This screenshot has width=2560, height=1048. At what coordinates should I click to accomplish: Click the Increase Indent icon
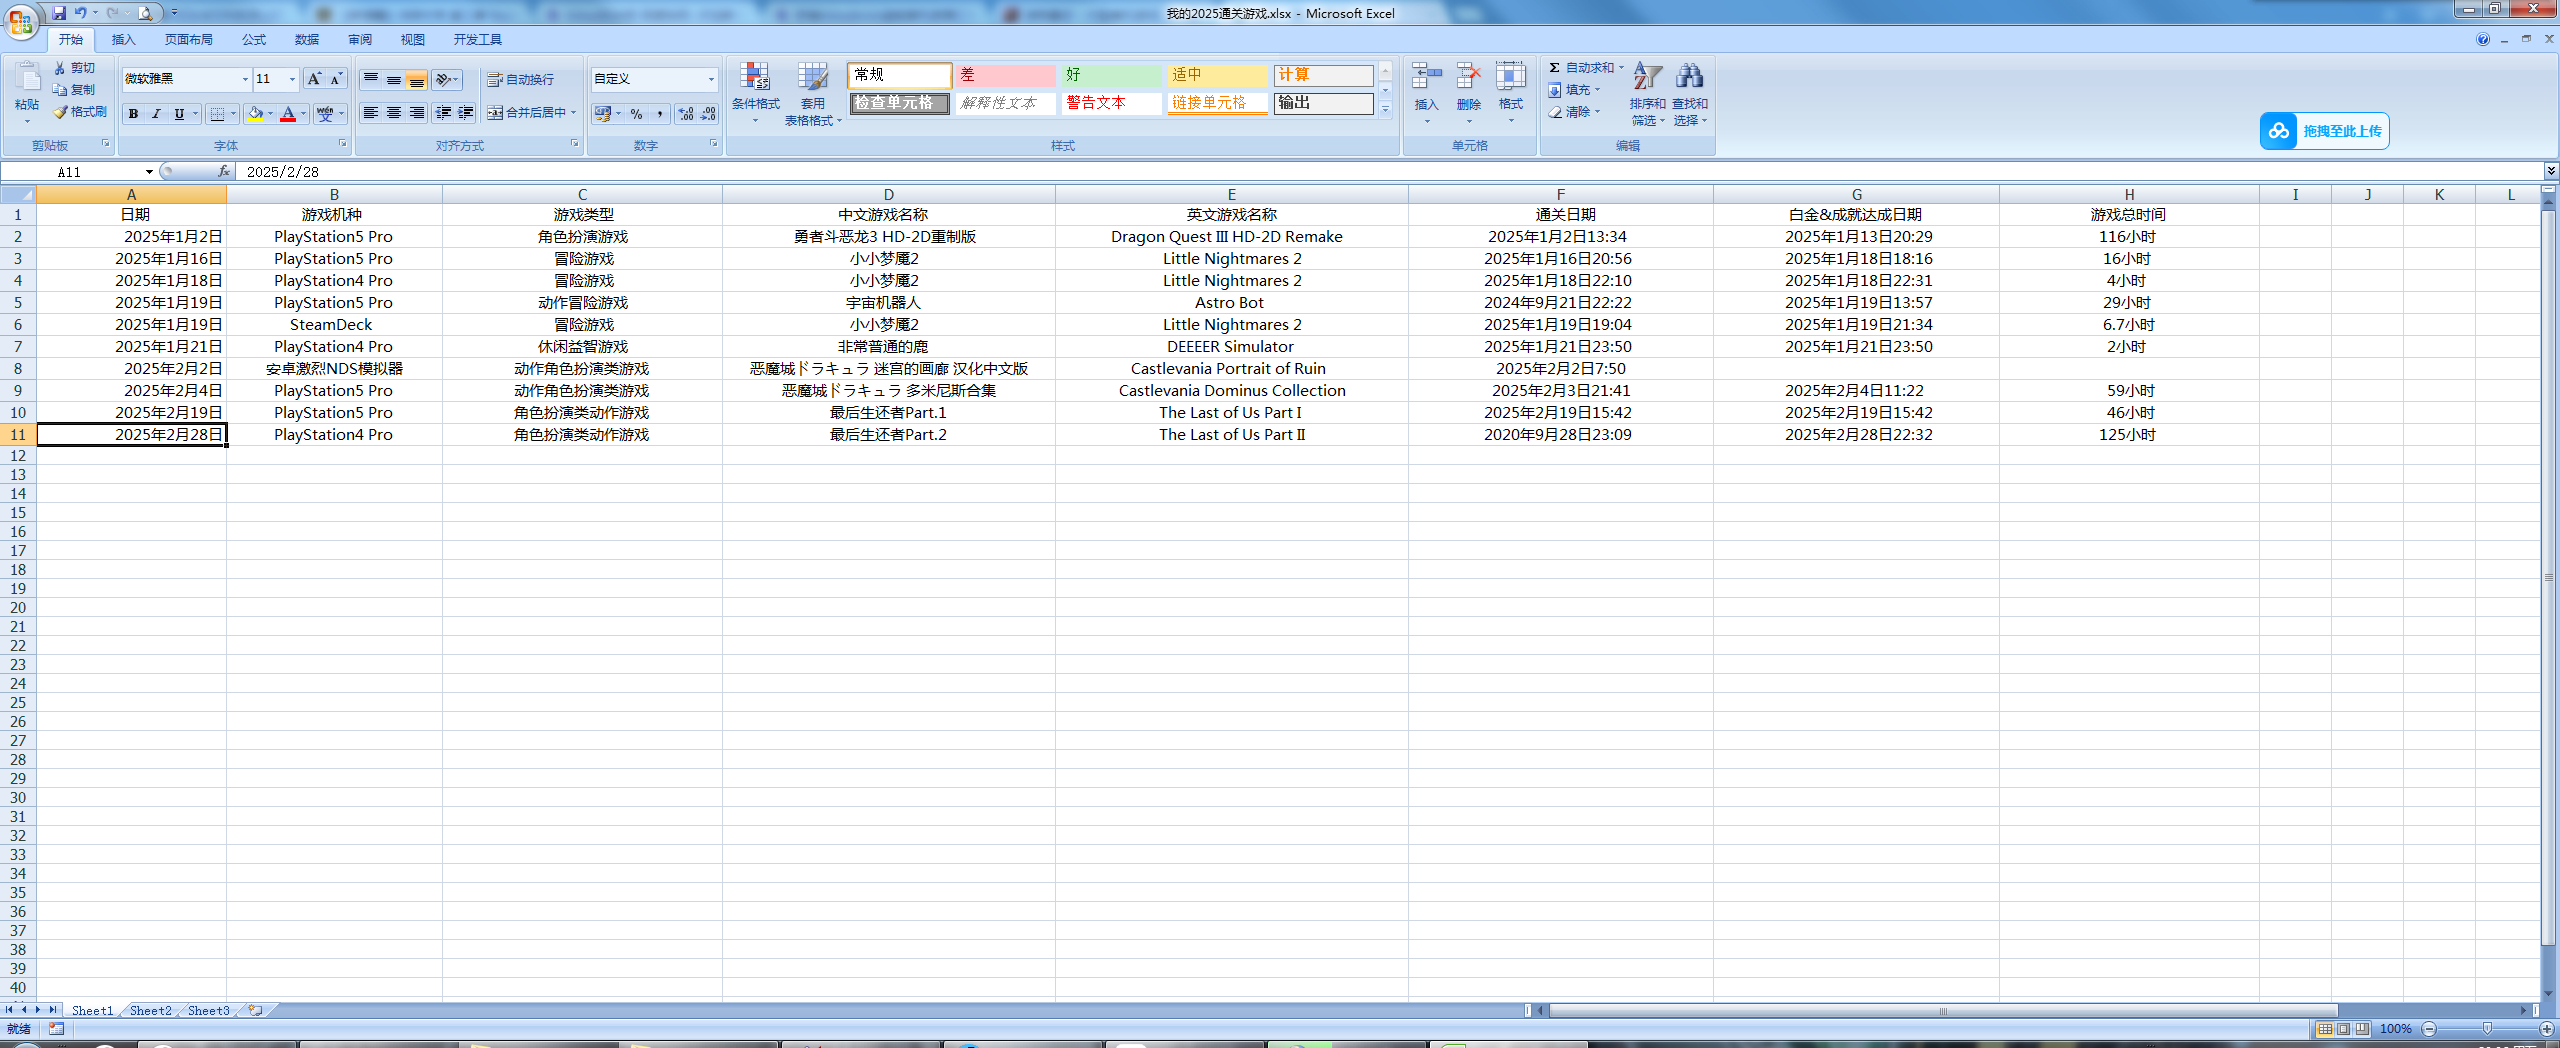(466, 113)
